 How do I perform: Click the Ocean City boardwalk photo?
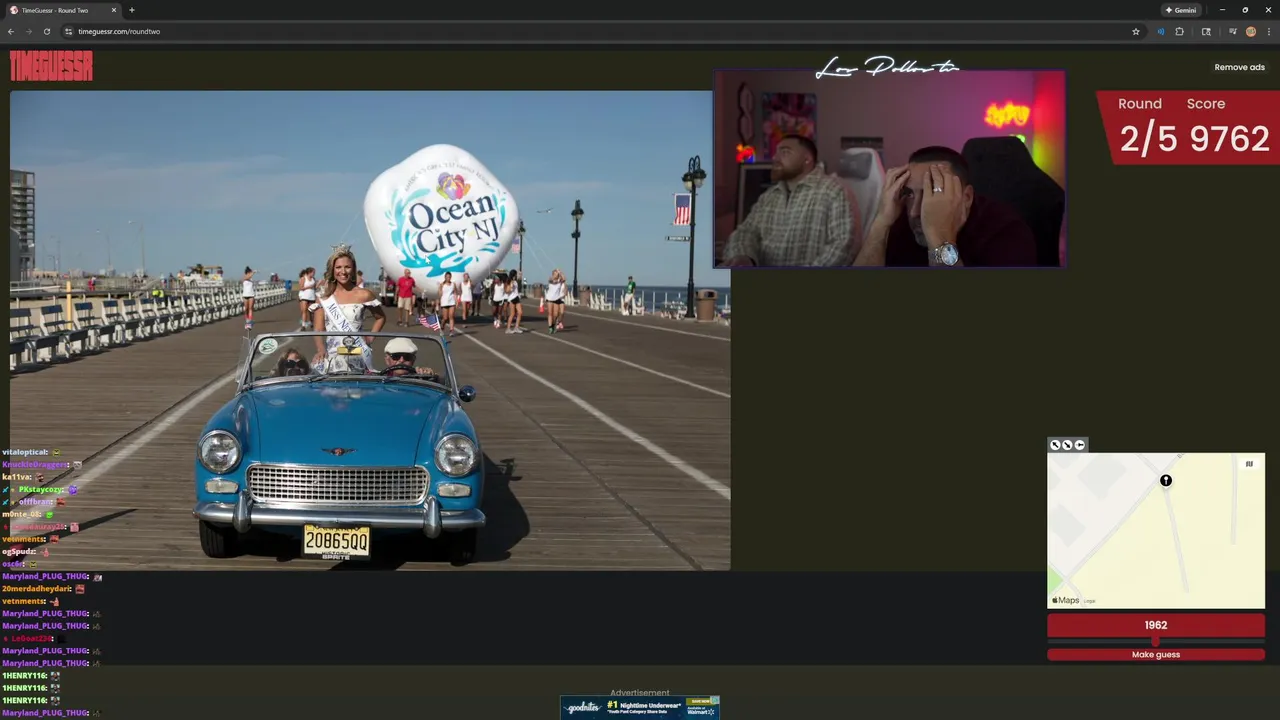370,330
